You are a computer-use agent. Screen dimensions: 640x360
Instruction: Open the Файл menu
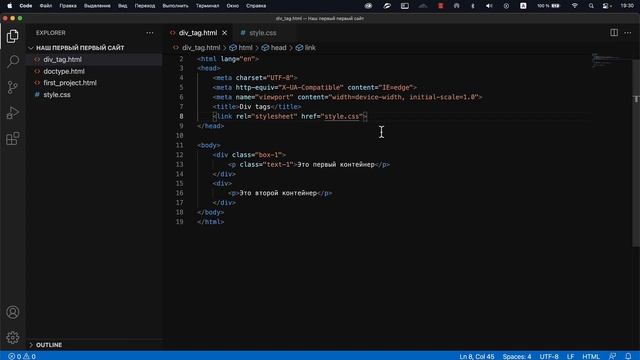46,6
